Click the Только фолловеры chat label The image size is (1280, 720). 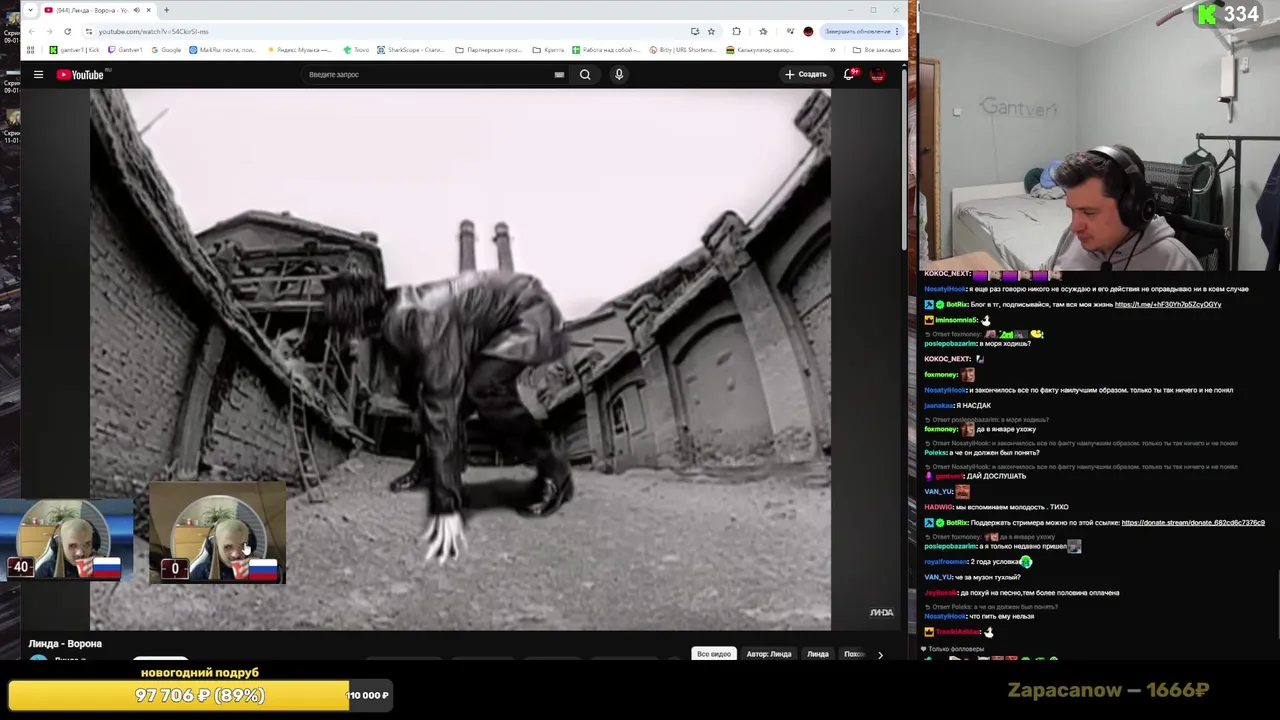[954, 649]
